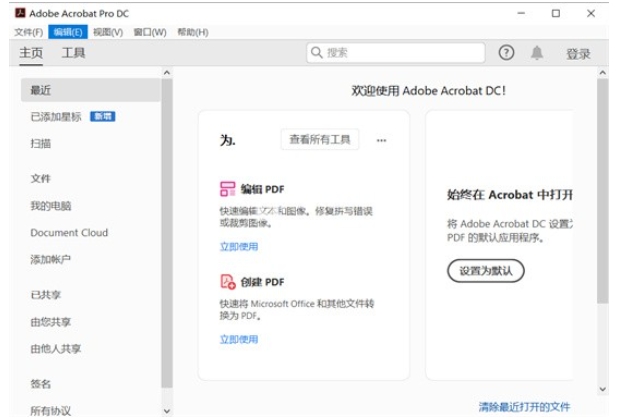The height and width of the screenshot is (420, 618).
Task: Select 添加帐户 in the sidebar
Action: click(x=50, y=259)
